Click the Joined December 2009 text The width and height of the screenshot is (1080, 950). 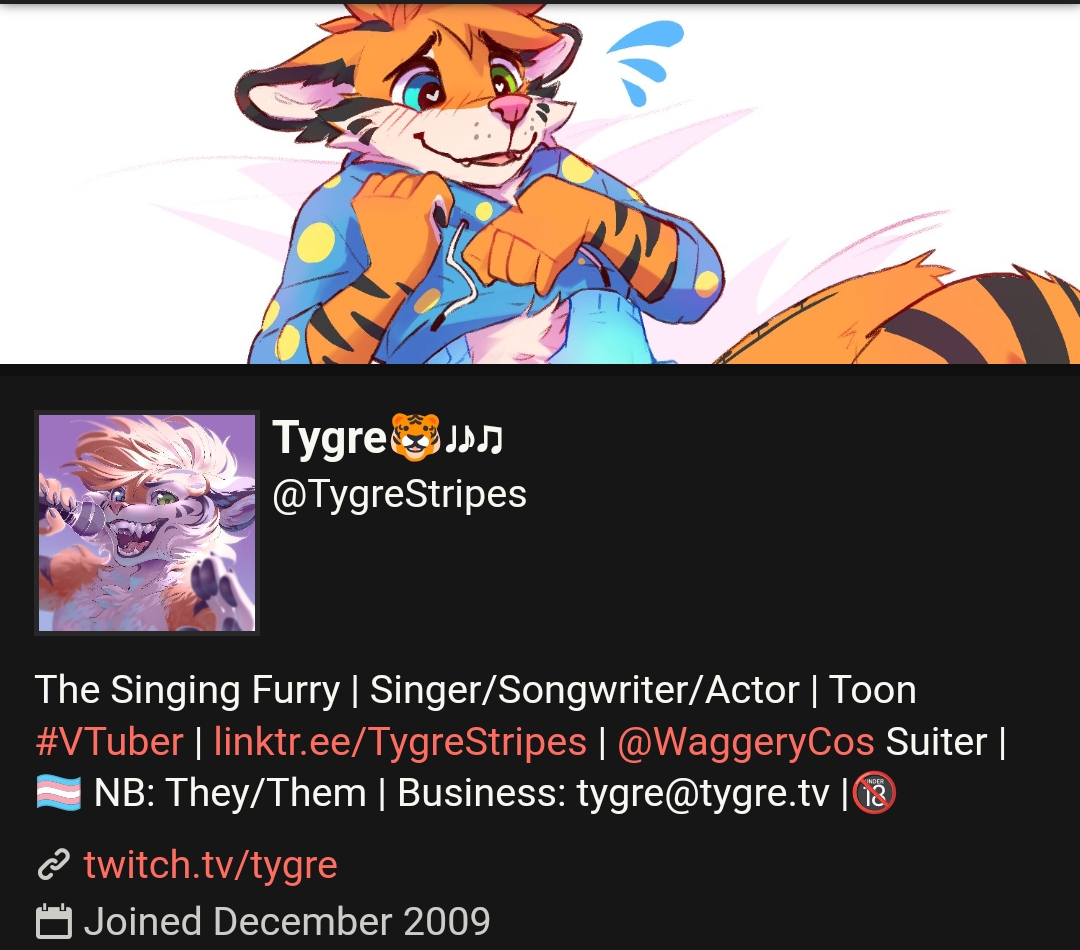287,921
